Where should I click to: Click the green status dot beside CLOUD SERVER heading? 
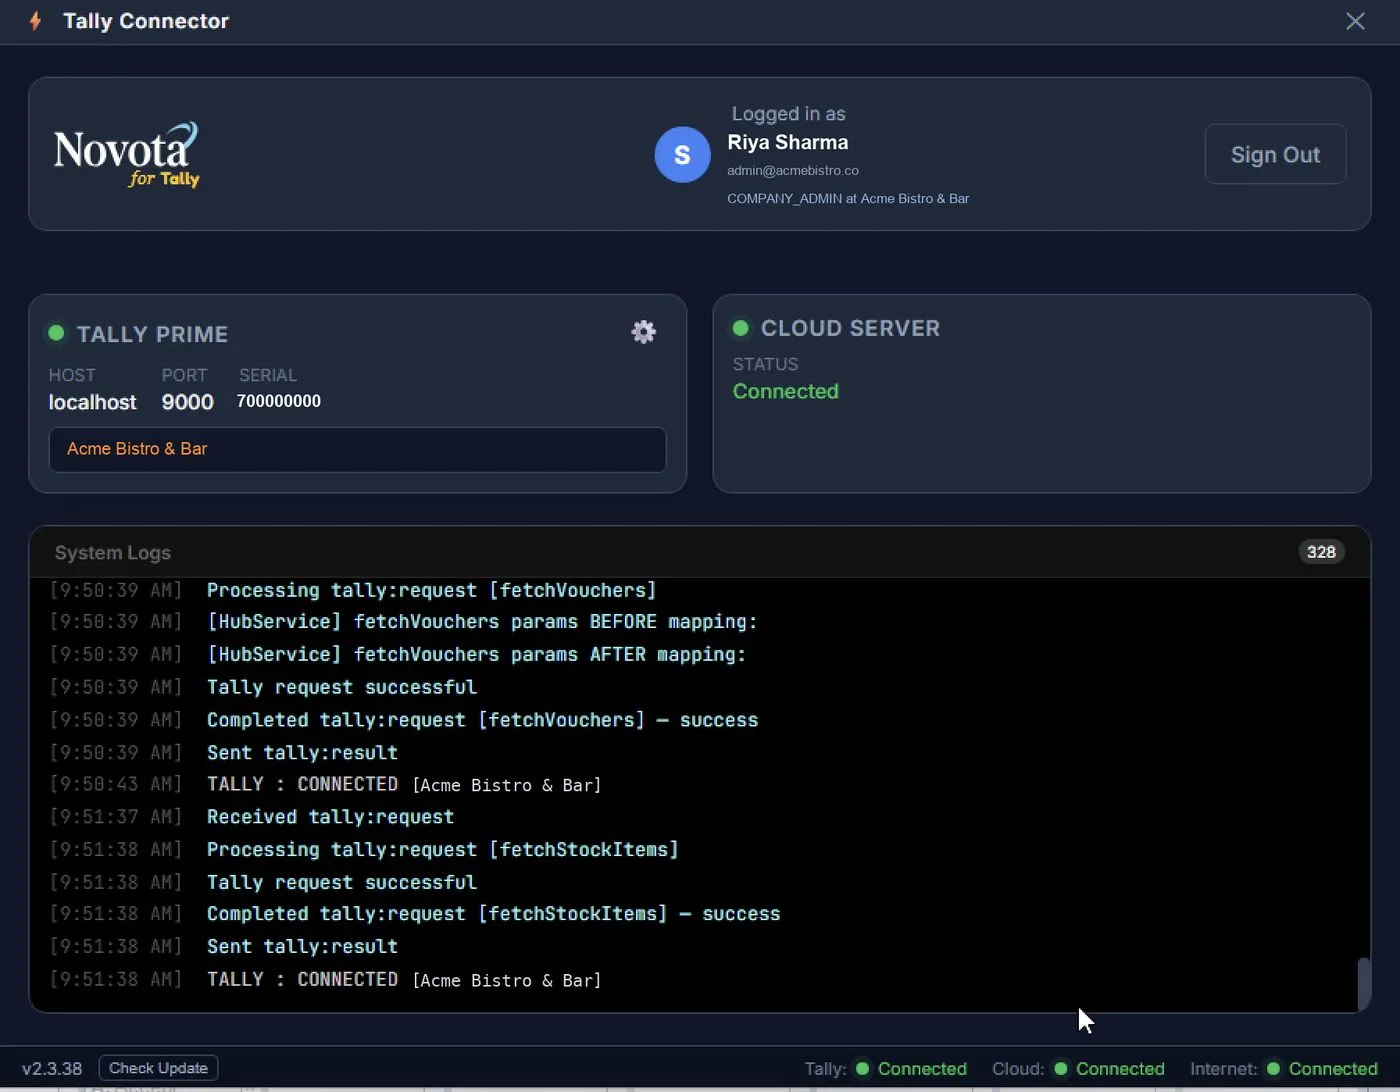[x=741, y=328]
